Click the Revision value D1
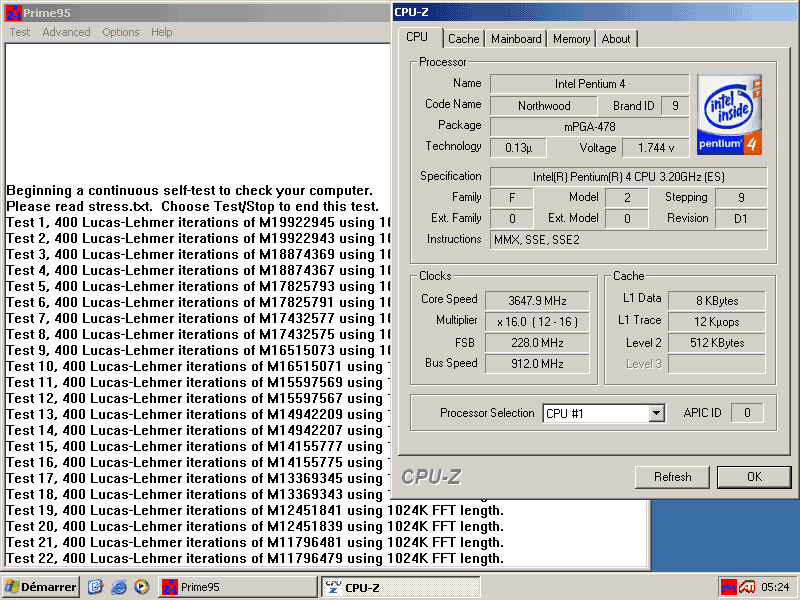The height and width of the screenshot is (600, 800). pyautogui.click(x=741, y=219)
